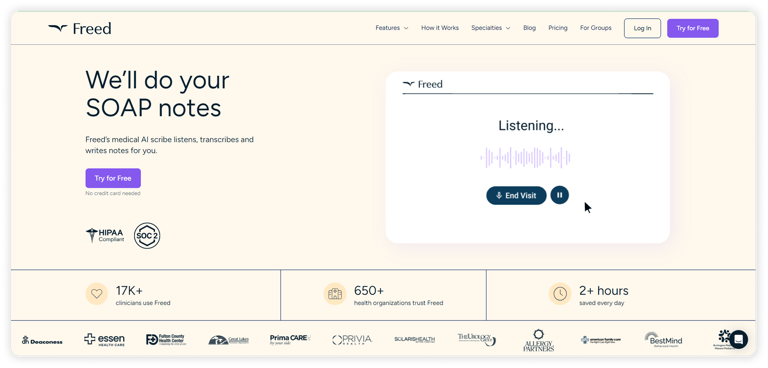Expand the Specialties dropdown menu
The image size is (768, 368).
point(490,28)
